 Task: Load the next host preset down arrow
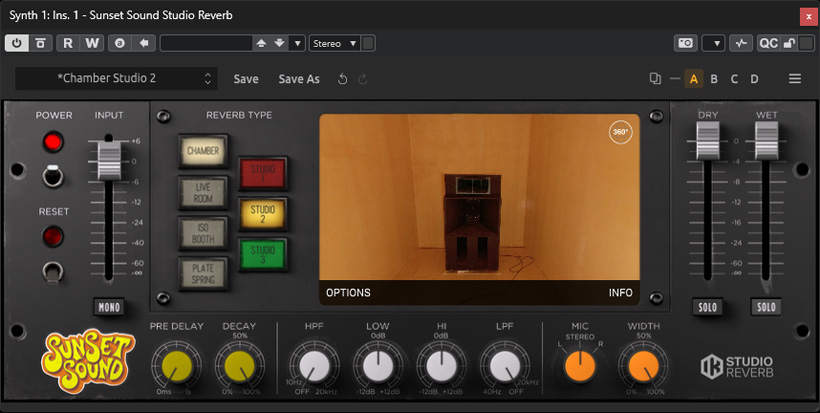[280, 43]
